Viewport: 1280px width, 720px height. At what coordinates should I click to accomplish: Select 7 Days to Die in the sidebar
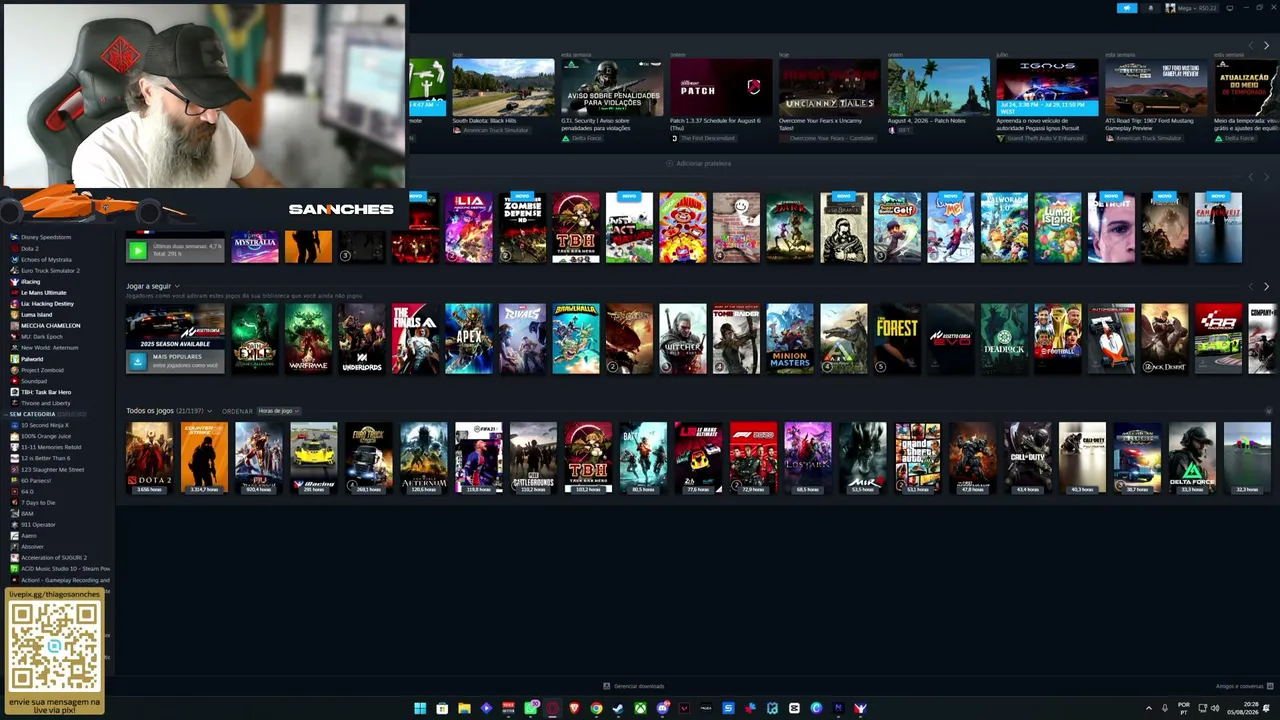coord(38,503)
